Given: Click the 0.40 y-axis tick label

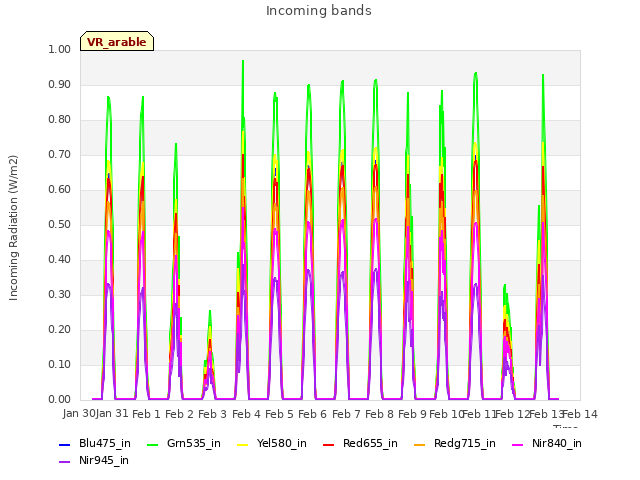Looking at the screenshot, I should (x=60, y=260).
